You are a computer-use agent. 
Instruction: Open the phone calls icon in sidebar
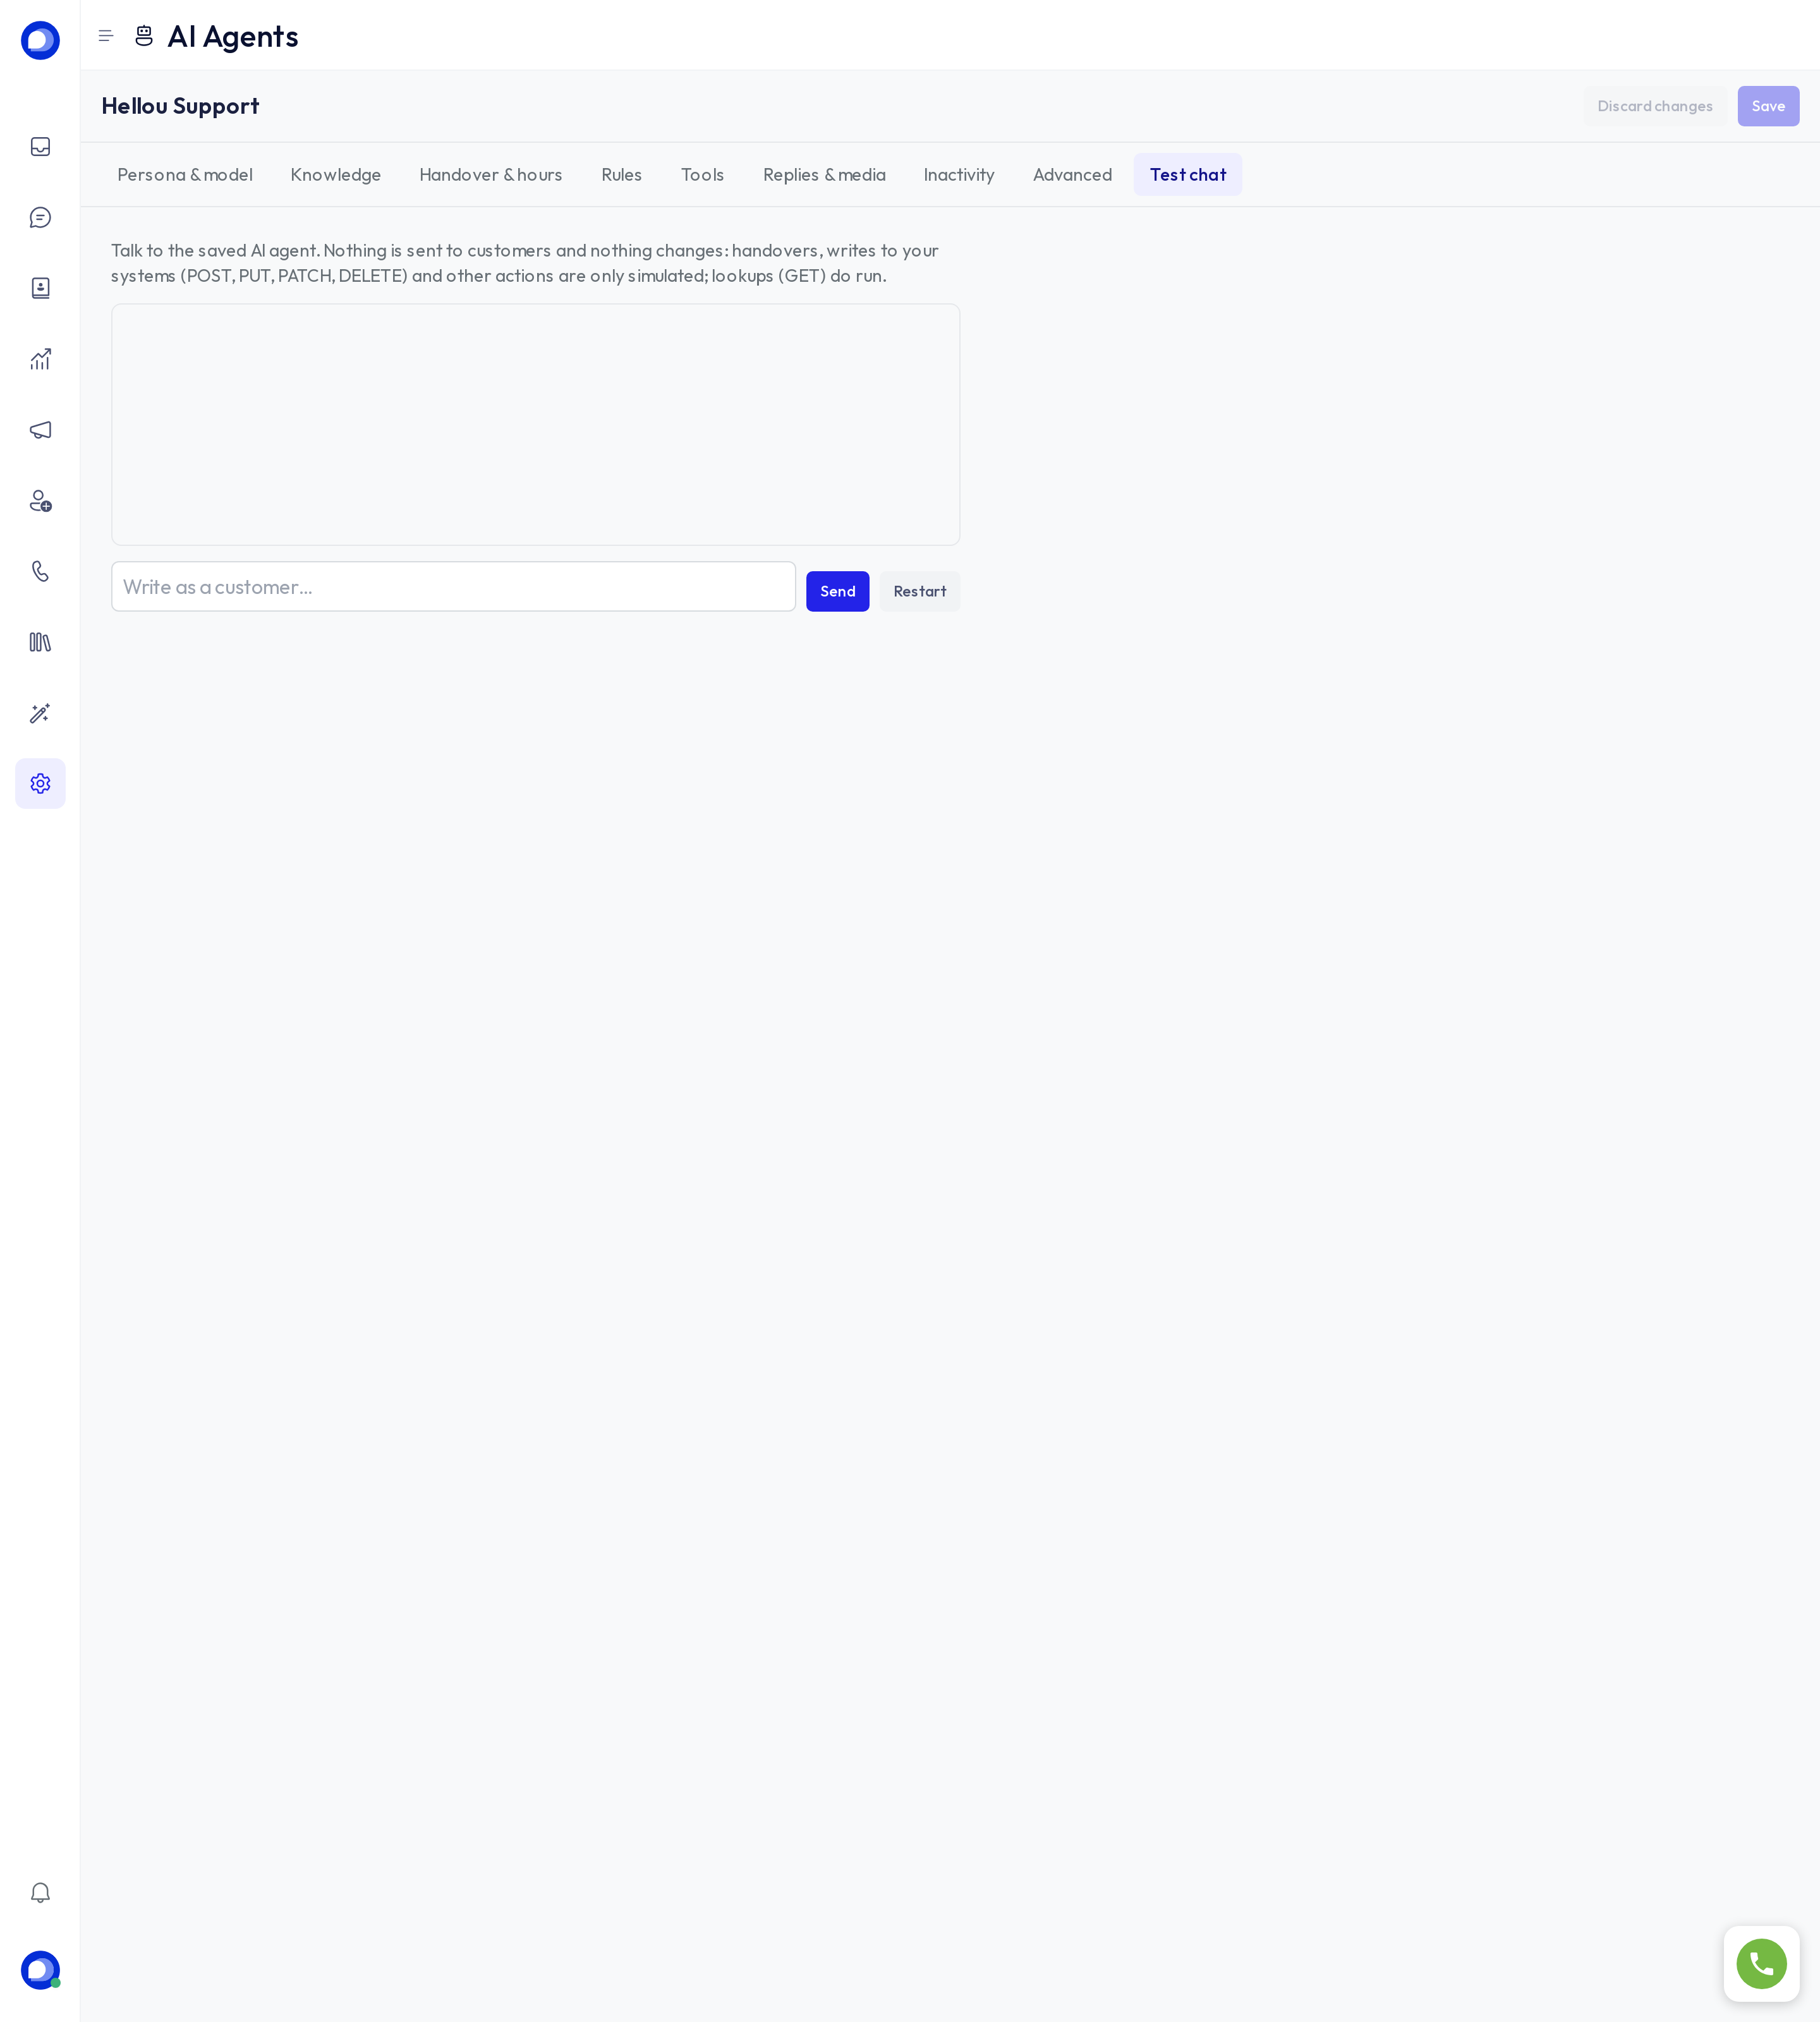[x=40, y=571]
